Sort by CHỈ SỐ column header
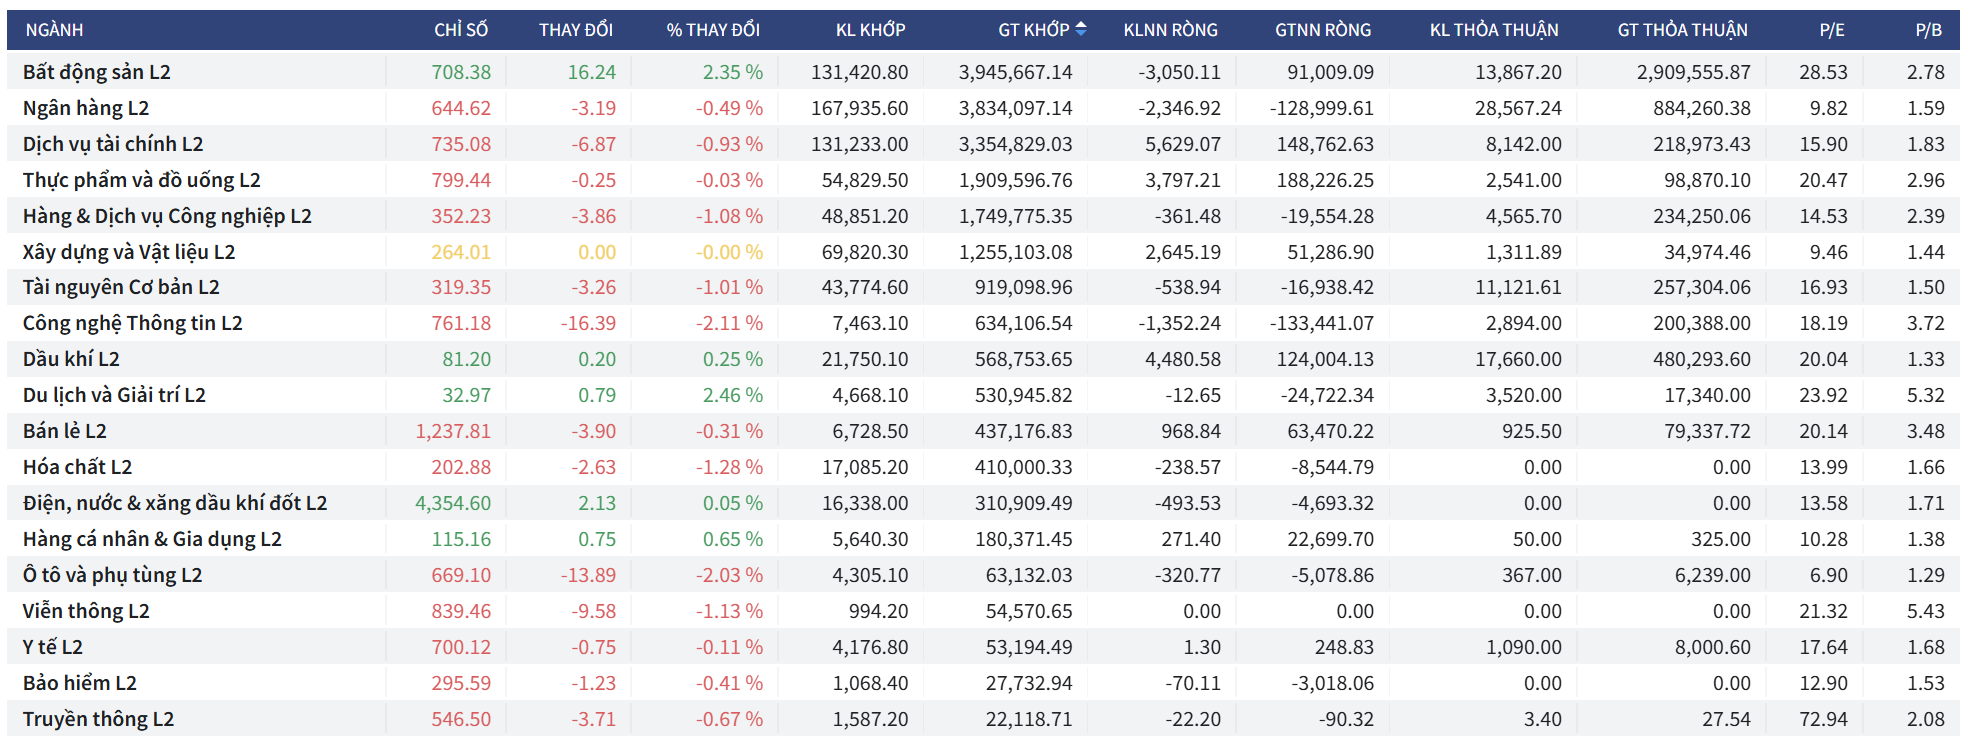 tap(461, 30)
